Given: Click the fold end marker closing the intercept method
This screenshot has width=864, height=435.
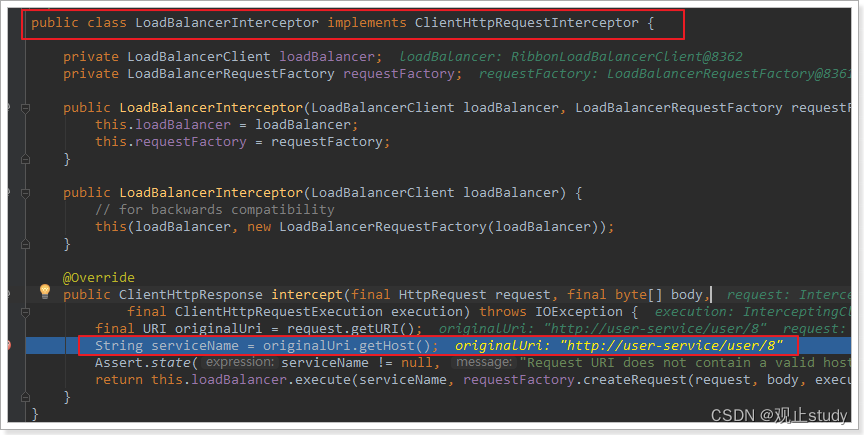Looking at the screenshot, I should (25, 397).
